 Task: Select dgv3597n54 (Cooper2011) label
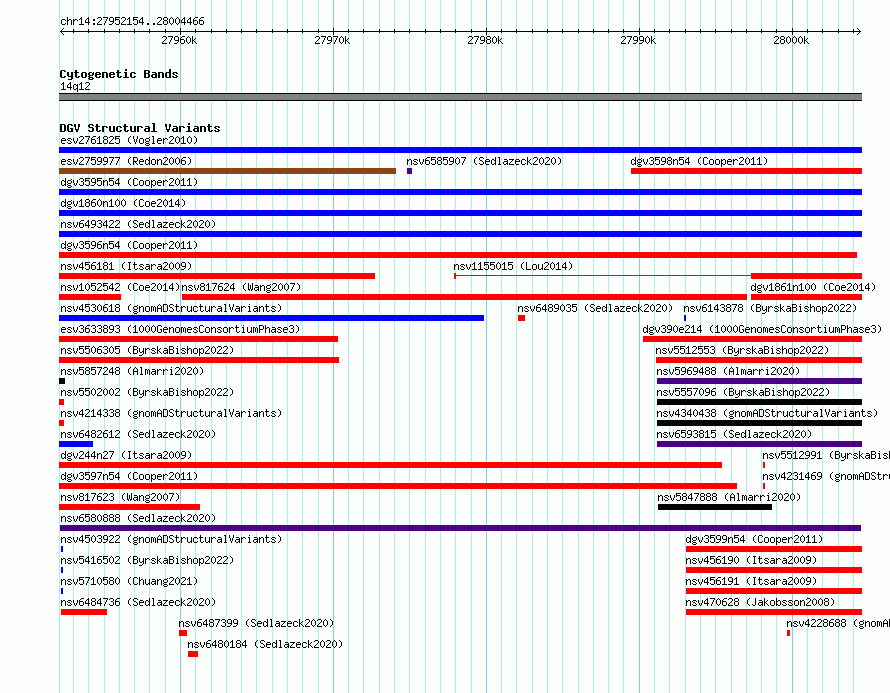tap(129, 476)
